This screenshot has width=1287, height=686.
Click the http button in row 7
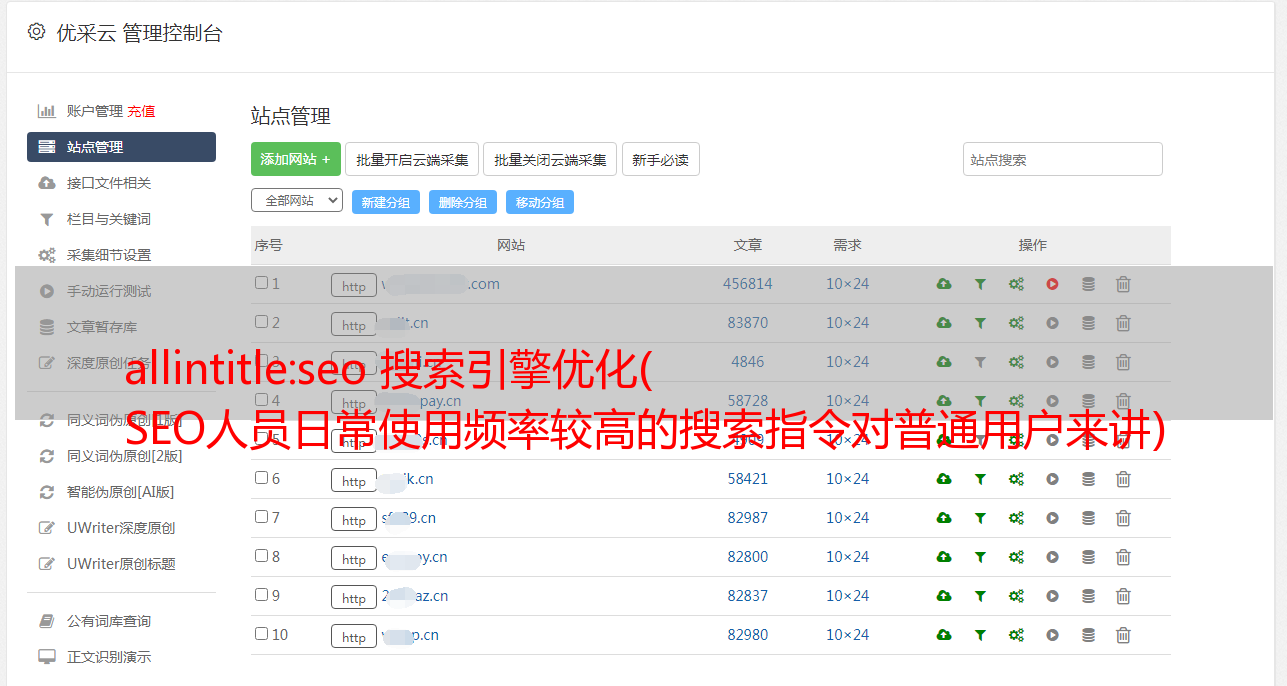click(x=354, y=519)
